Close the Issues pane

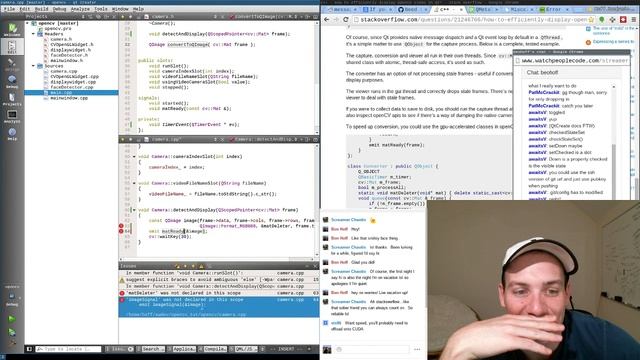(315, 266)
